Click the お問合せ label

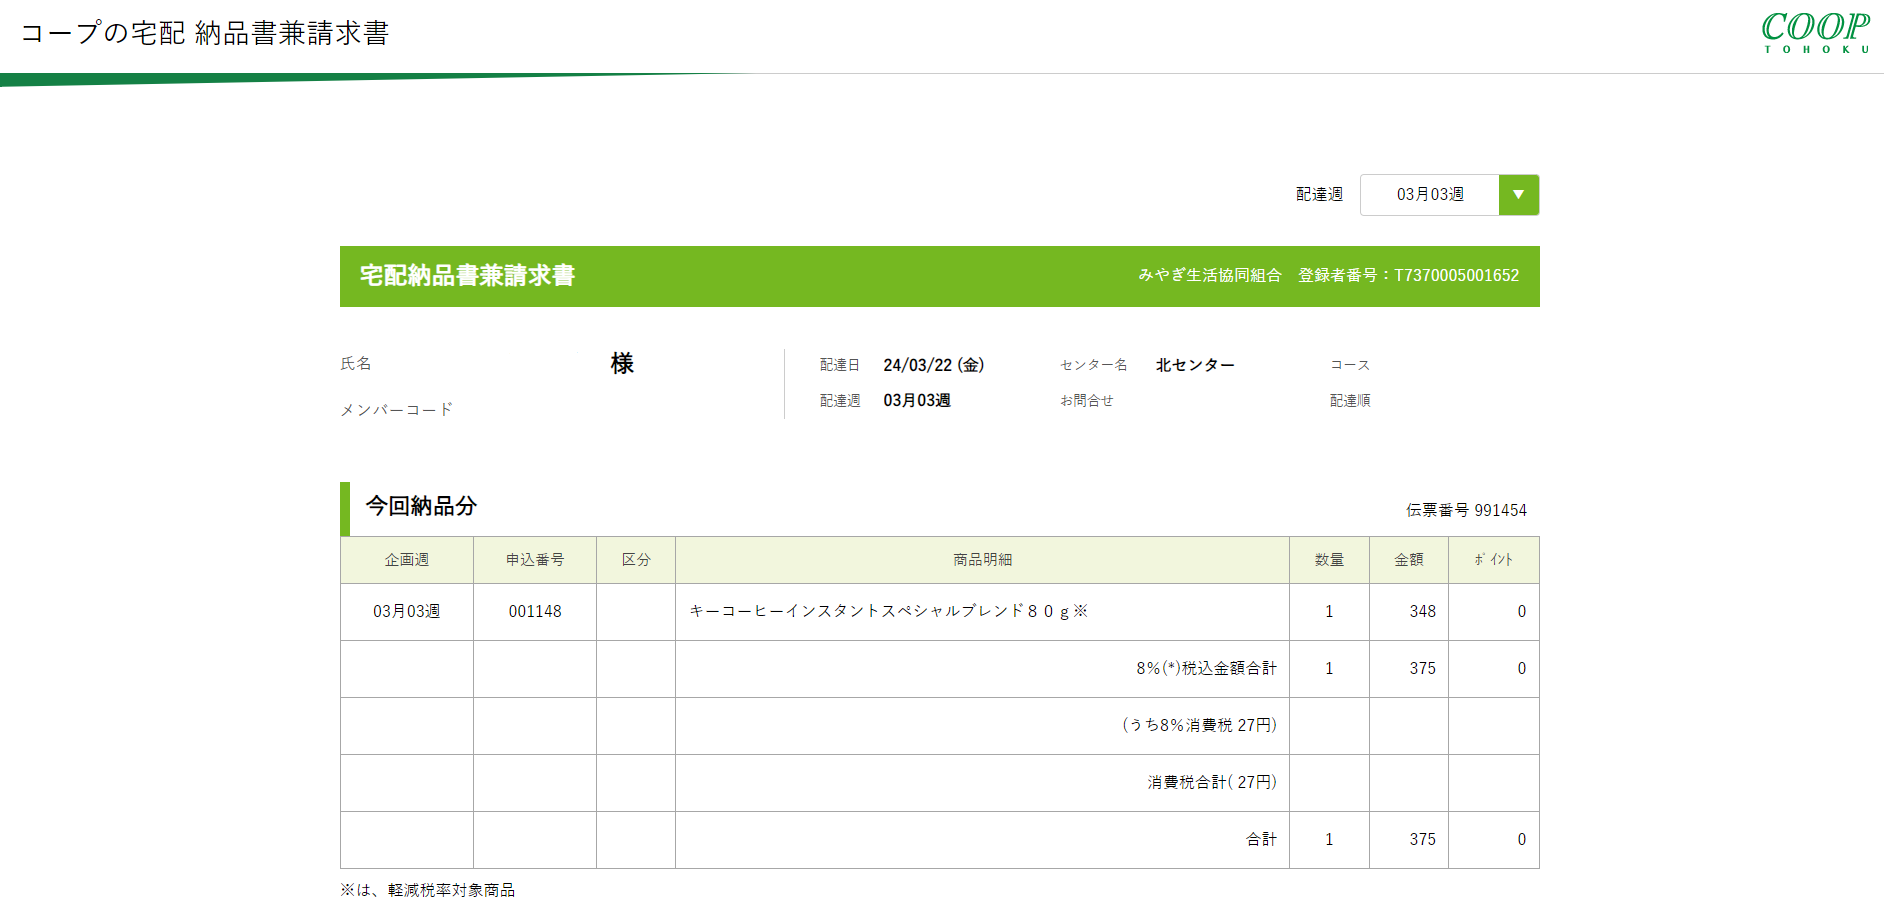click(x=1086, y=400)
